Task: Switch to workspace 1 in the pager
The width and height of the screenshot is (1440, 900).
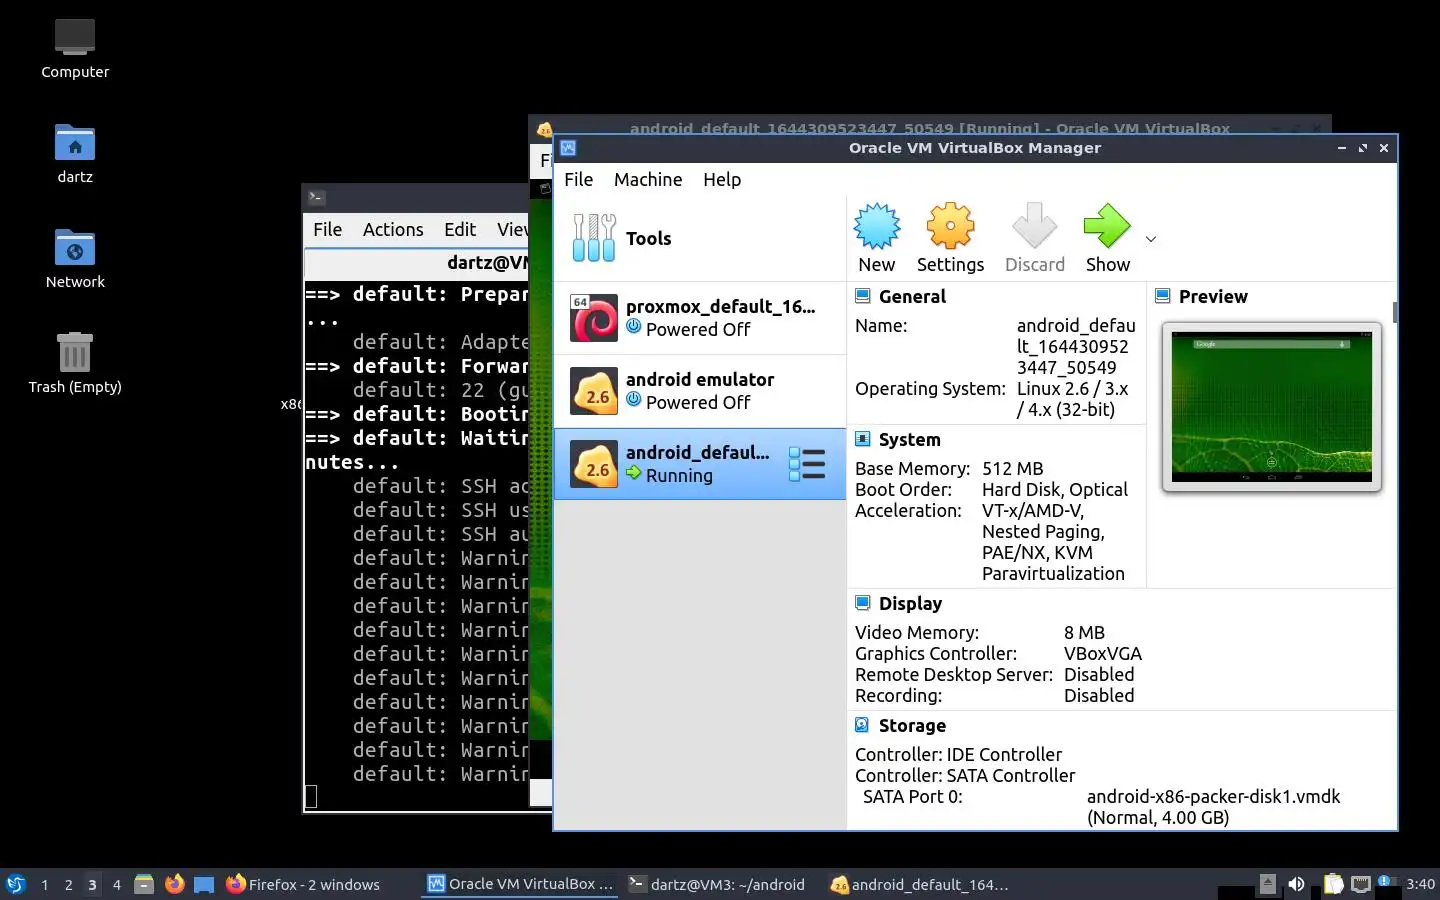Action: click(44, 885)
